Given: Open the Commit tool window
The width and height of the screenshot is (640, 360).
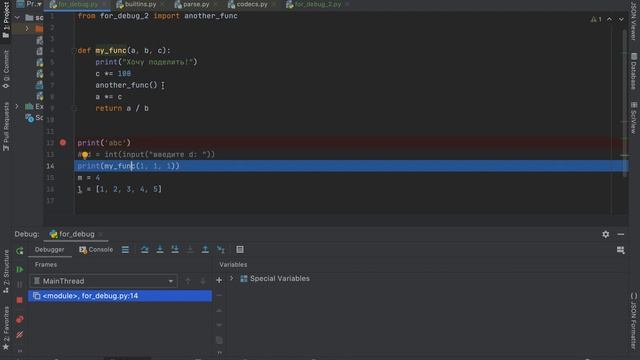Looking at the screenshot, I should point(6,69).
